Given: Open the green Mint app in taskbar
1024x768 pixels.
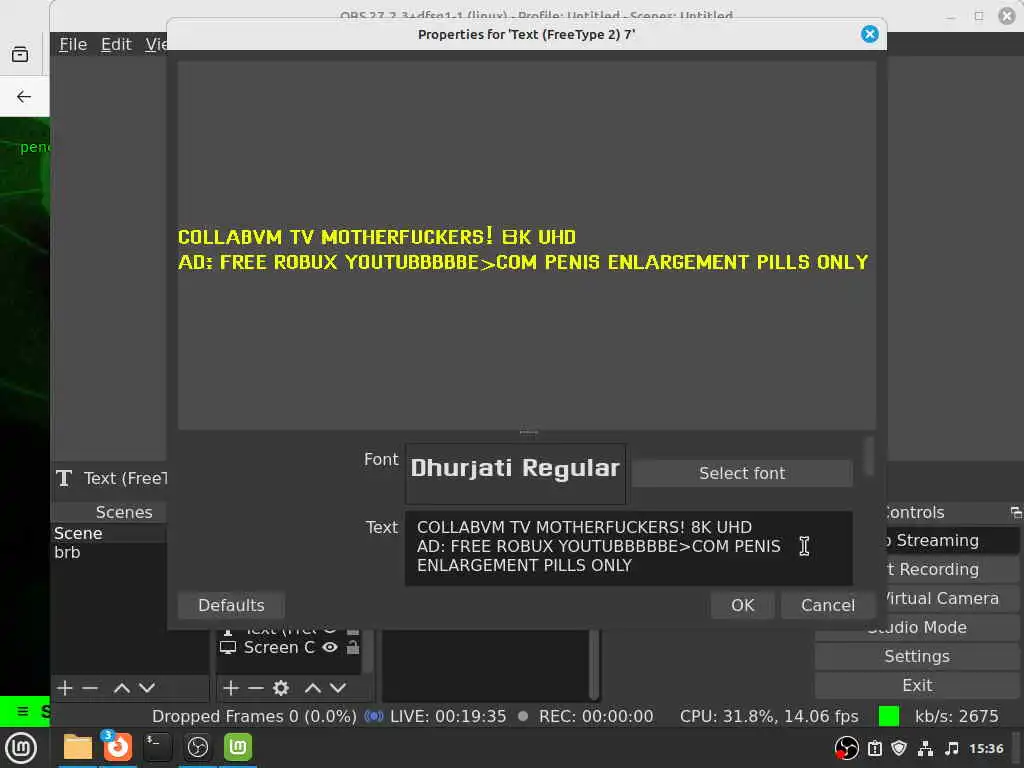Looking at the screenshot, I should coord(238,747).
